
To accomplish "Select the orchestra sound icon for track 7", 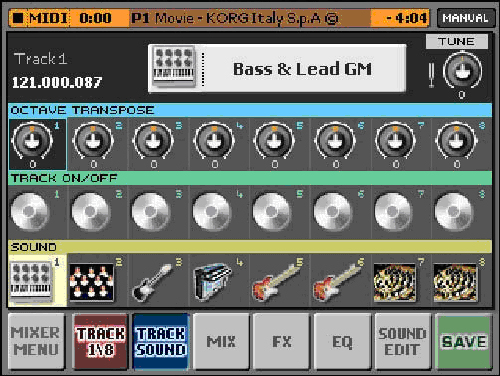I will click(395, 282).
